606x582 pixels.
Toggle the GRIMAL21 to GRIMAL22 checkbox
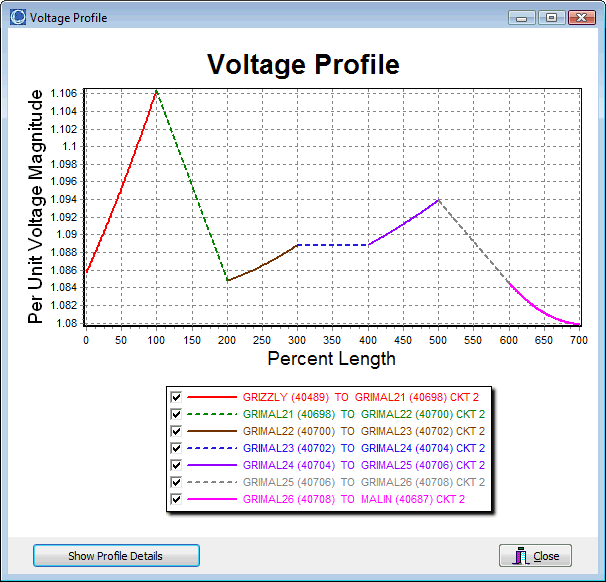(177, 414)
